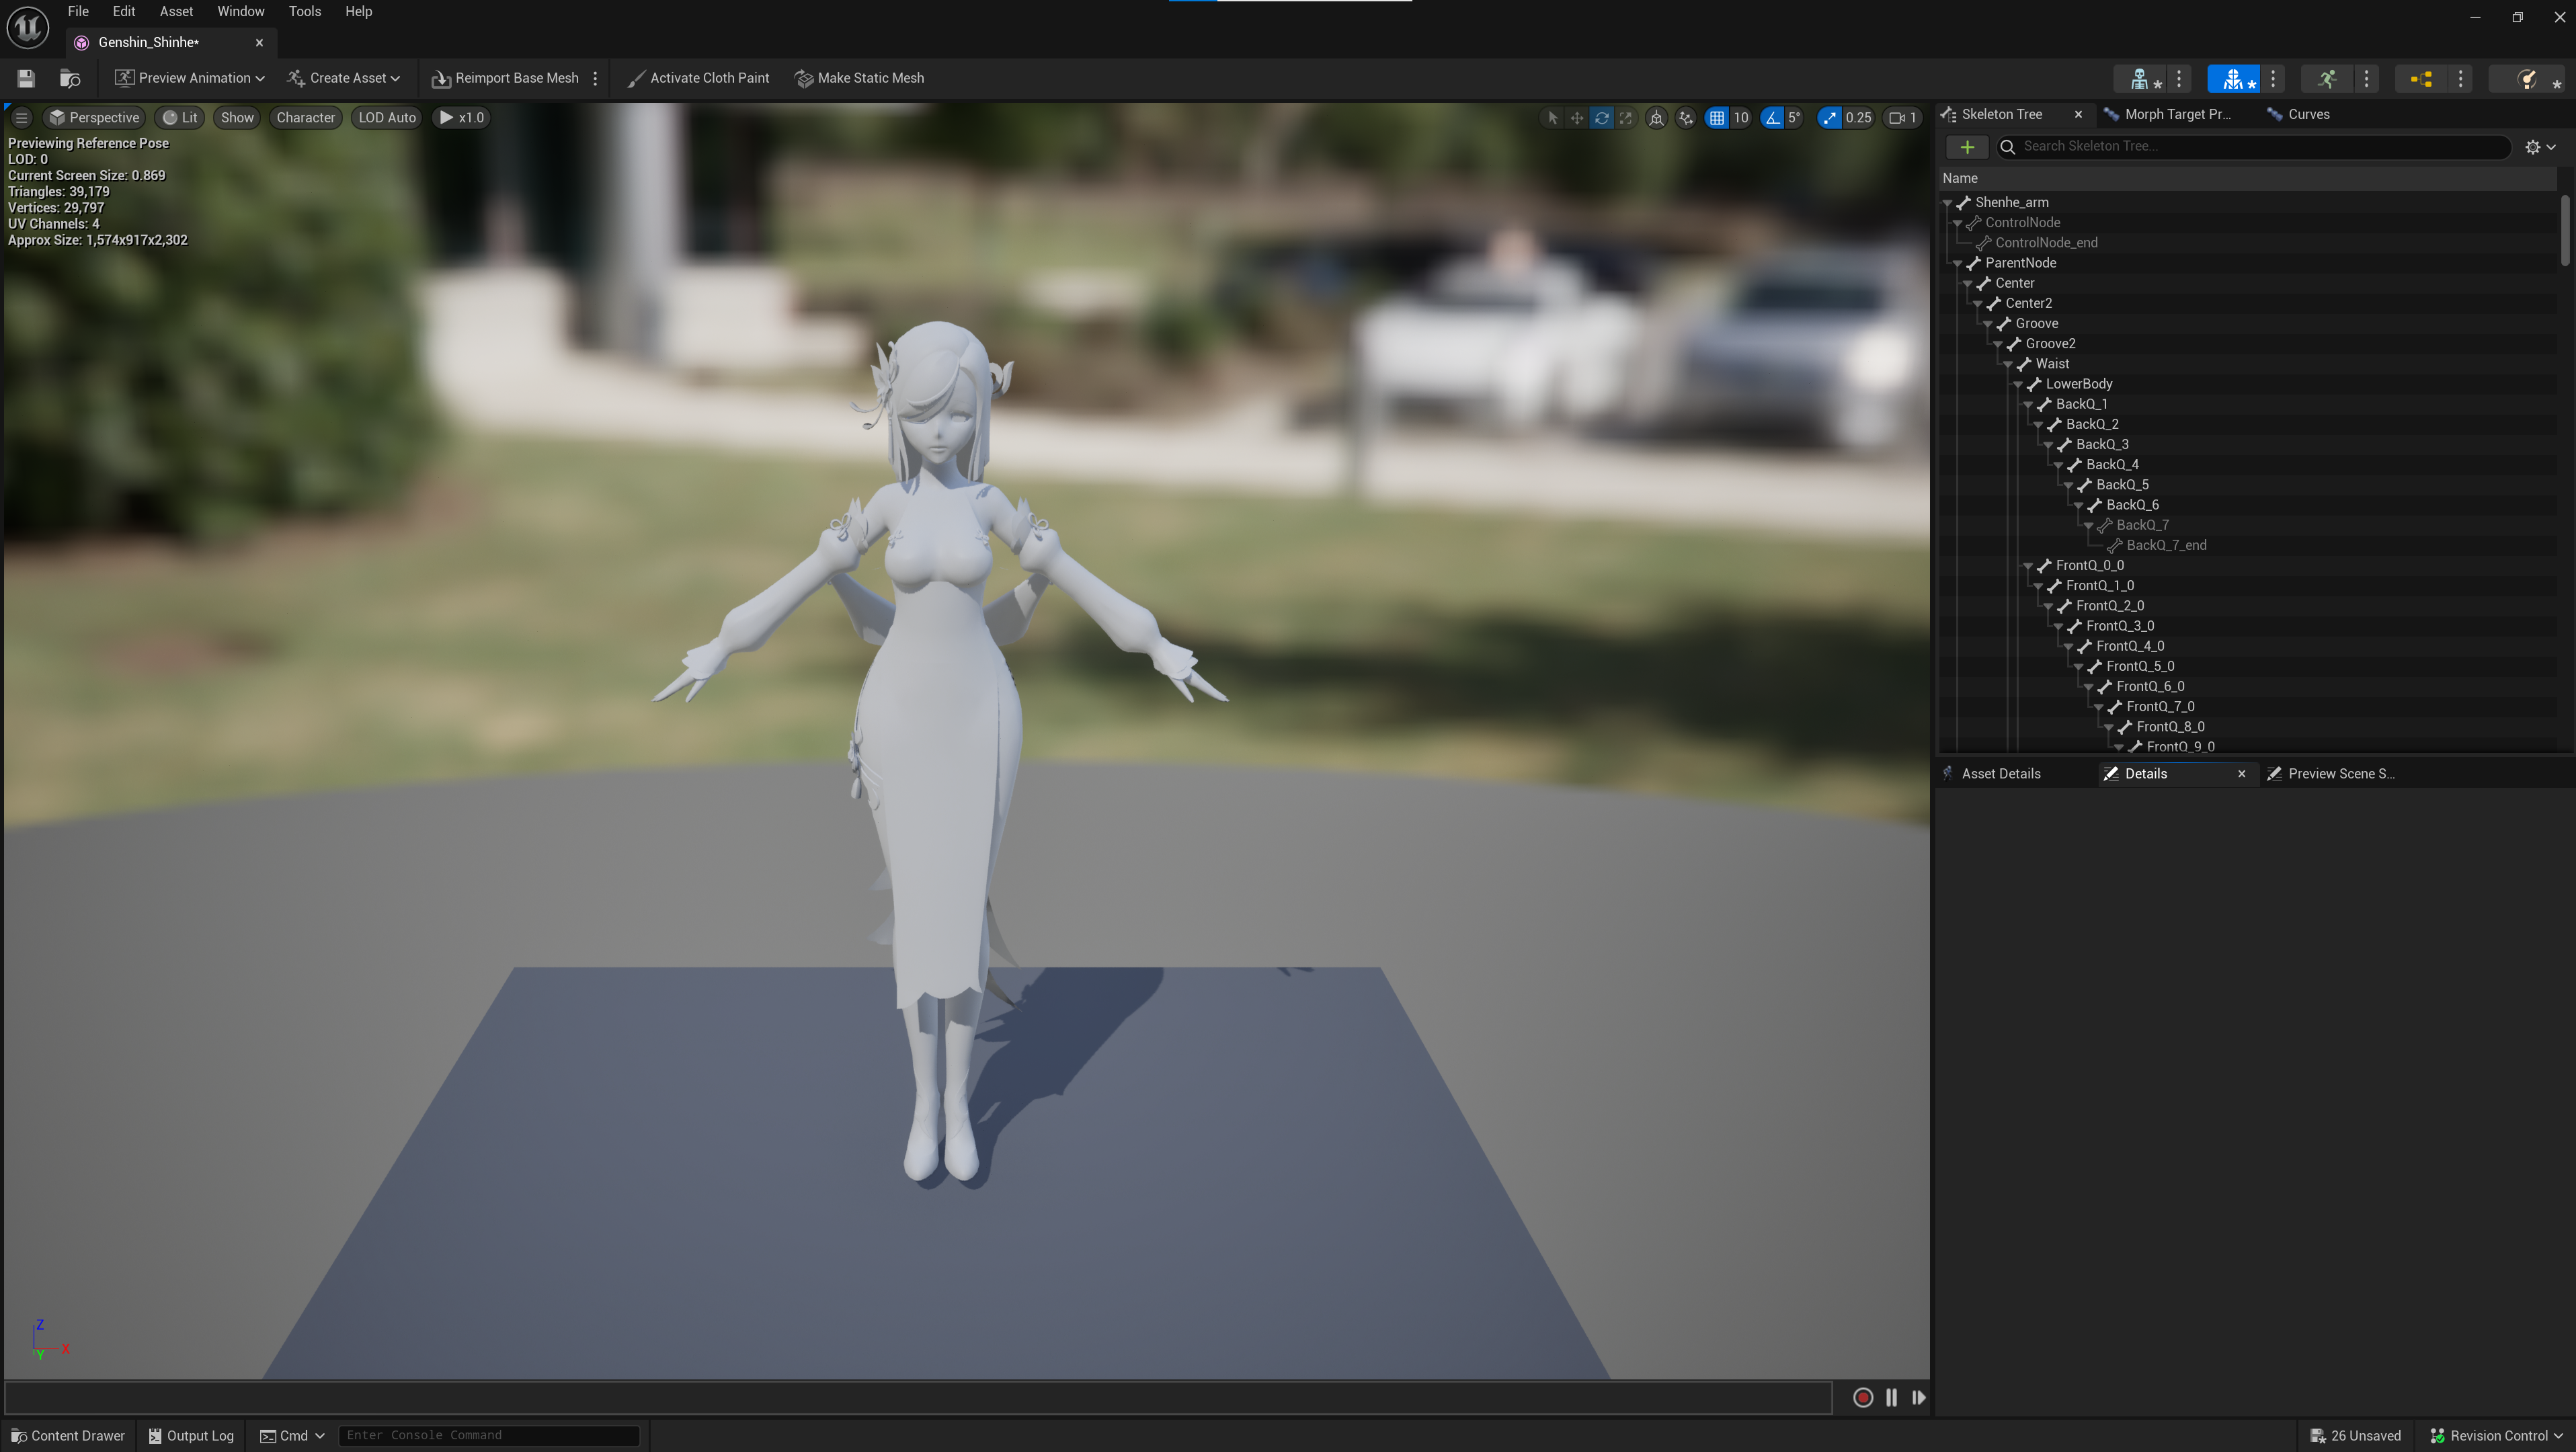The height and width of the screenshot is (1452, 2576).
Task: Click Reimport Base Mesh button
Action: tap(506, 78)
